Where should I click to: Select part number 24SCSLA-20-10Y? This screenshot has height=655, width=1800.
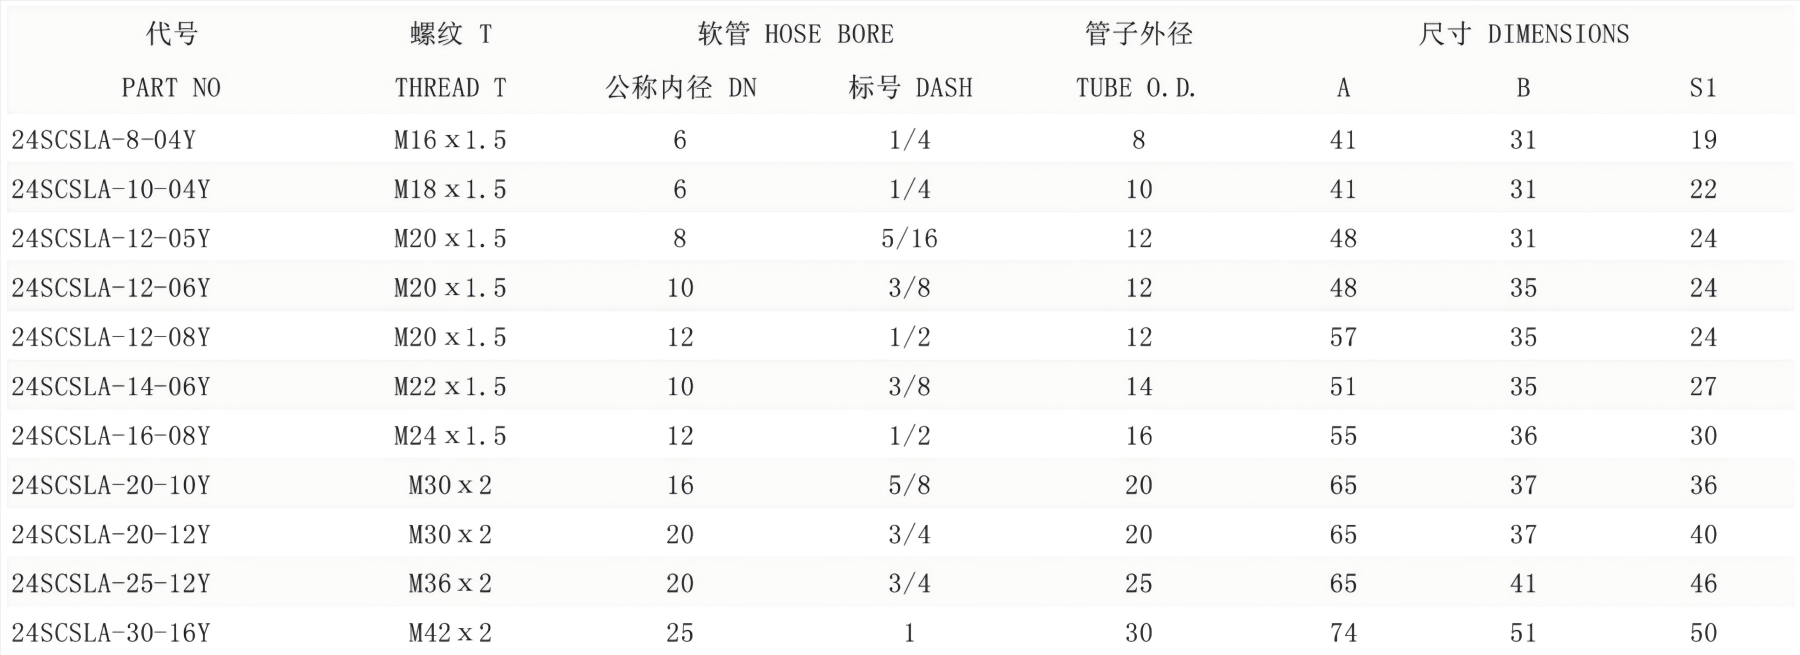(x=111, y=485)
